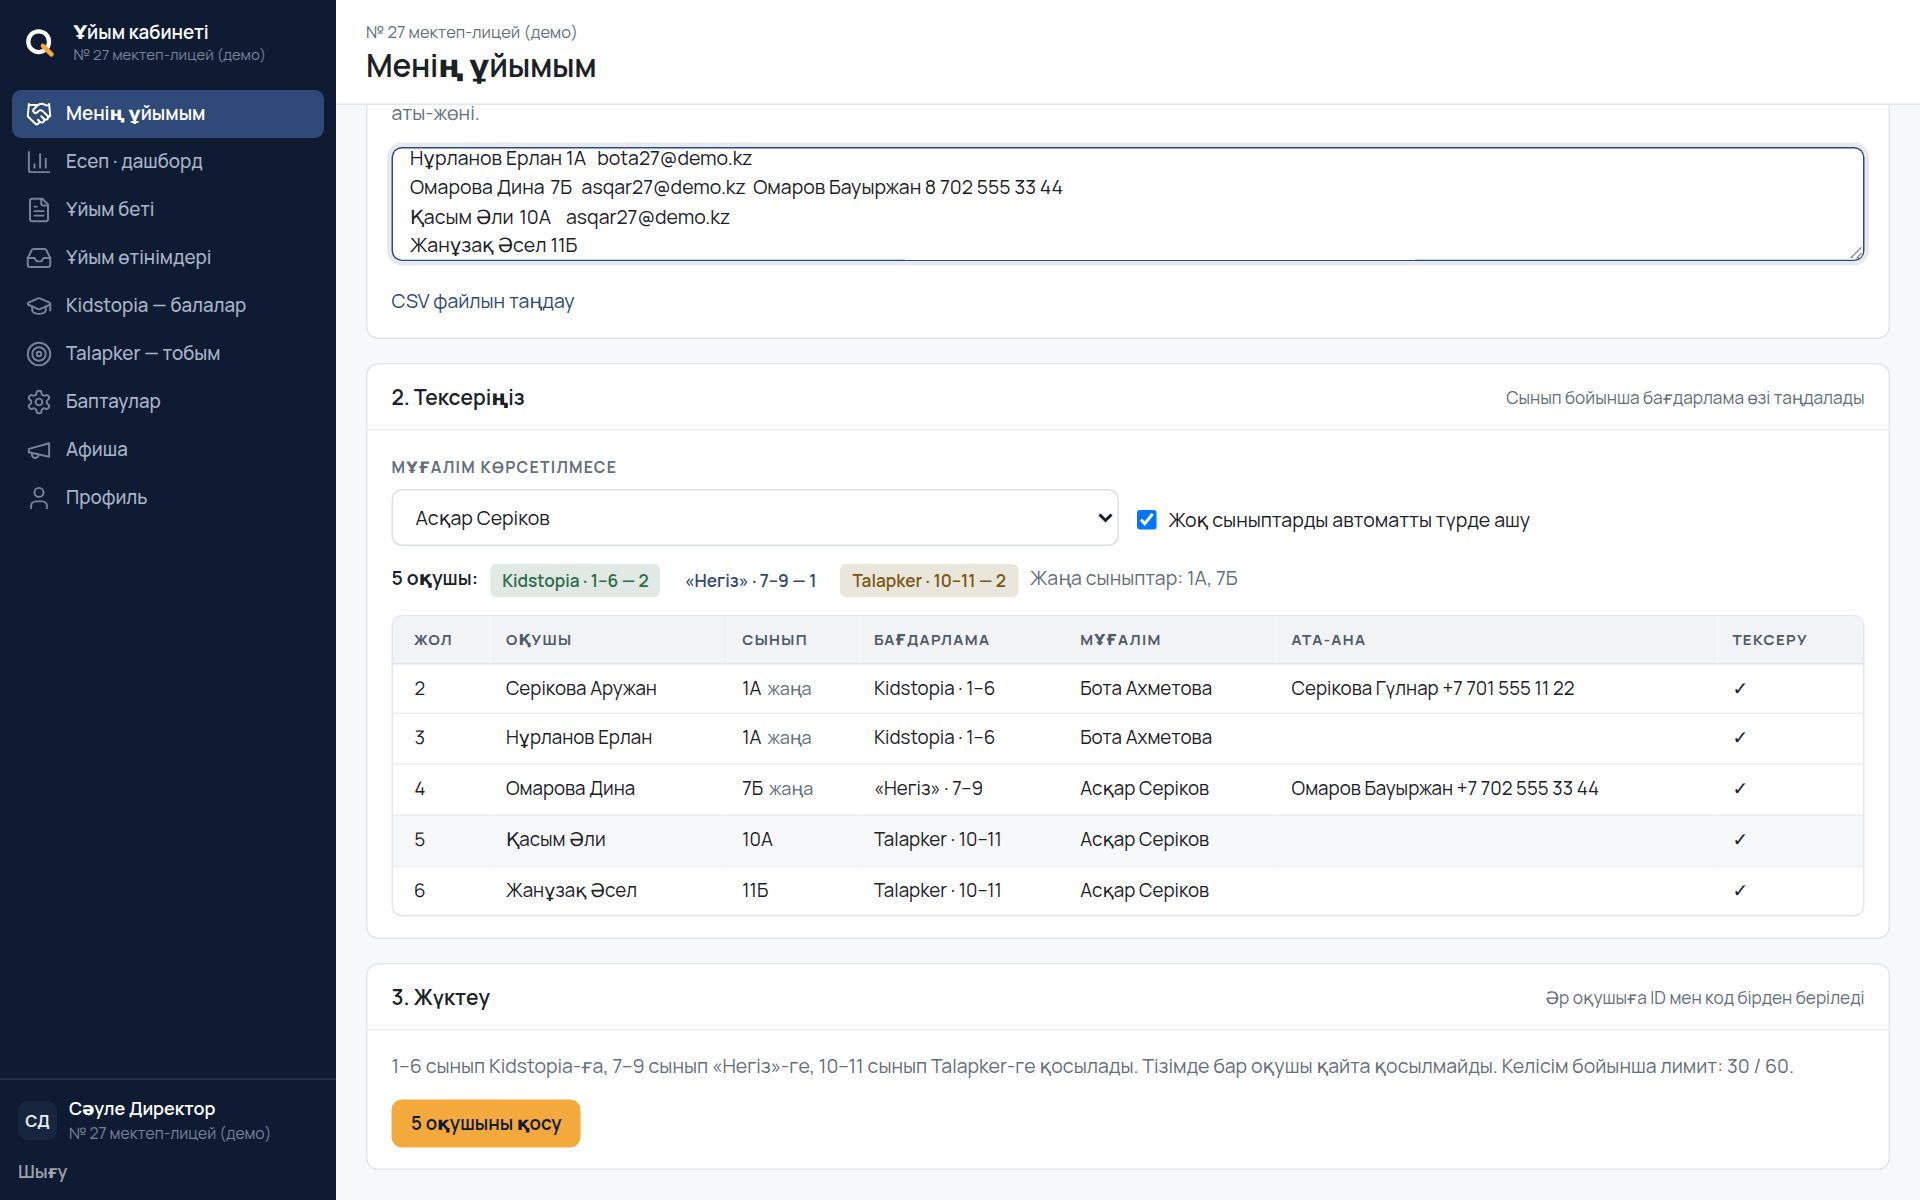
Task: Click the magnifier logo icon in sidebar header
Action: pos(40,43)
